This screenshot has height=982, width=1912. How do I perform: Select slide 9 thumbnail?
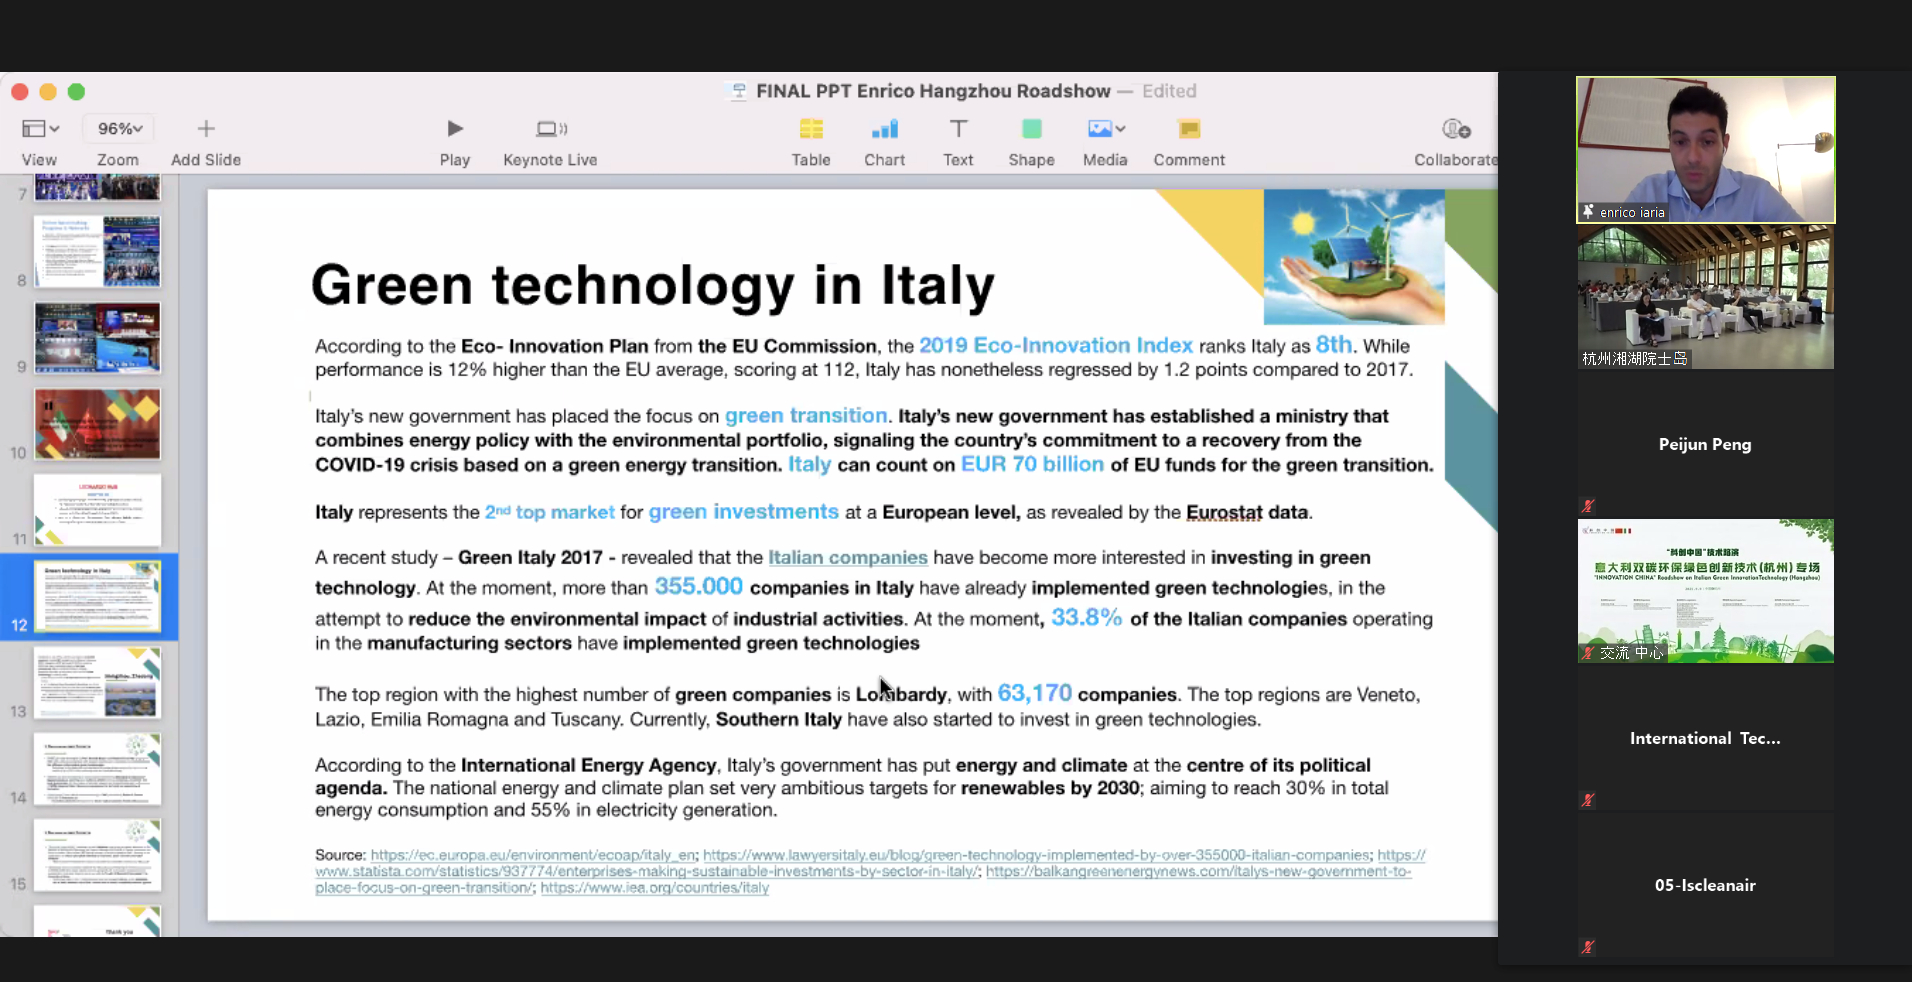tap(98, 338)
